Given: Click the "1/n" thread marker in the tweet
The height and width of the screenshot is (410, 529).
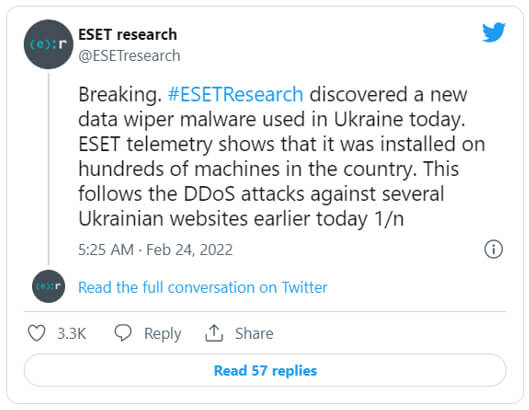Looking at the screenshot, I should coord(389,219).
